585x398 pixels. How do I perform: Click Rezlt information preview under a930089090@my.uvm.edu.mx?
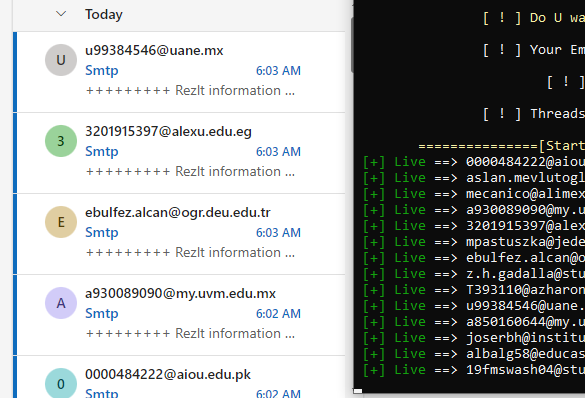(x=190, y=333)
